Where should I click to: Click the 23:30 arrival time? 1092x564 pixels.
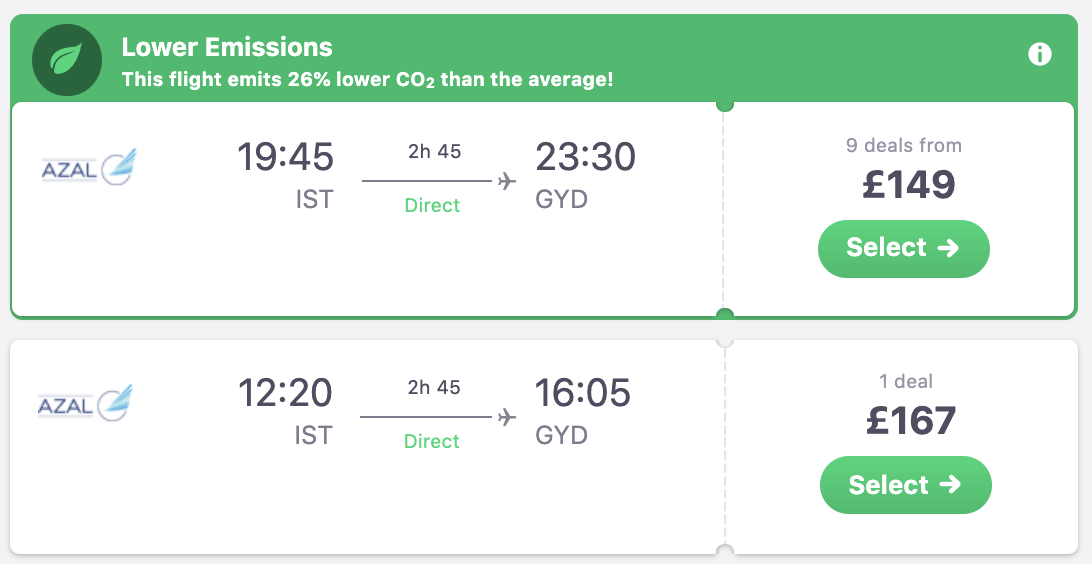585,157
